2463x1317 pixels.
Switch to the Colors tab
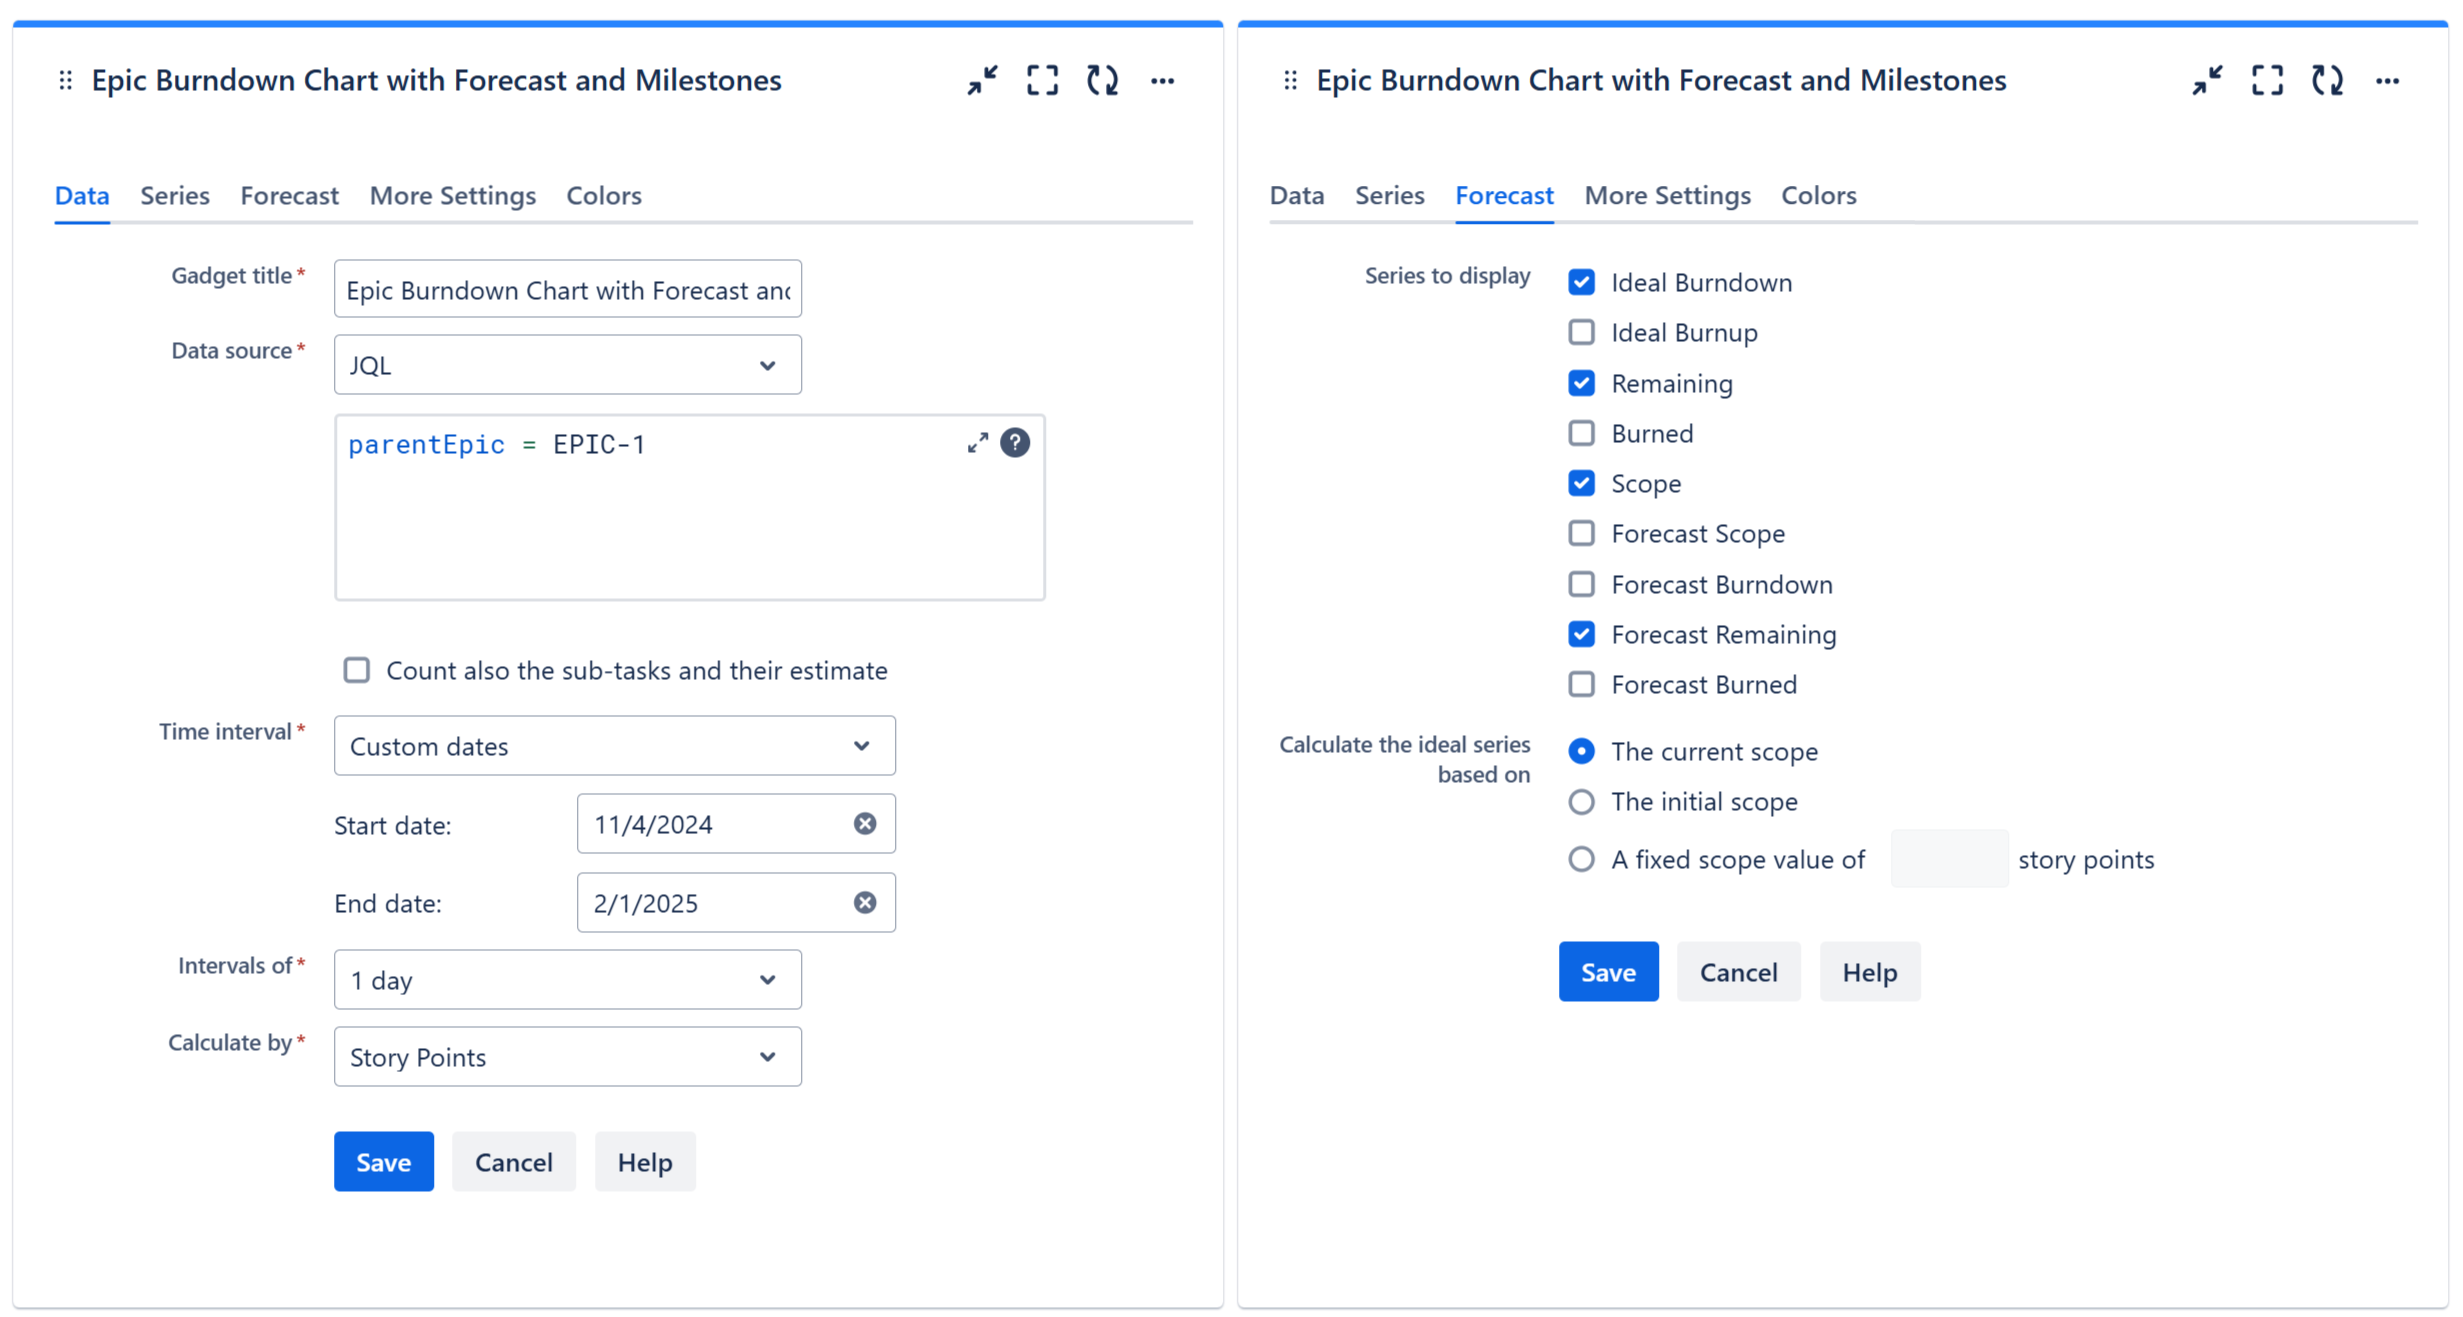603,195
